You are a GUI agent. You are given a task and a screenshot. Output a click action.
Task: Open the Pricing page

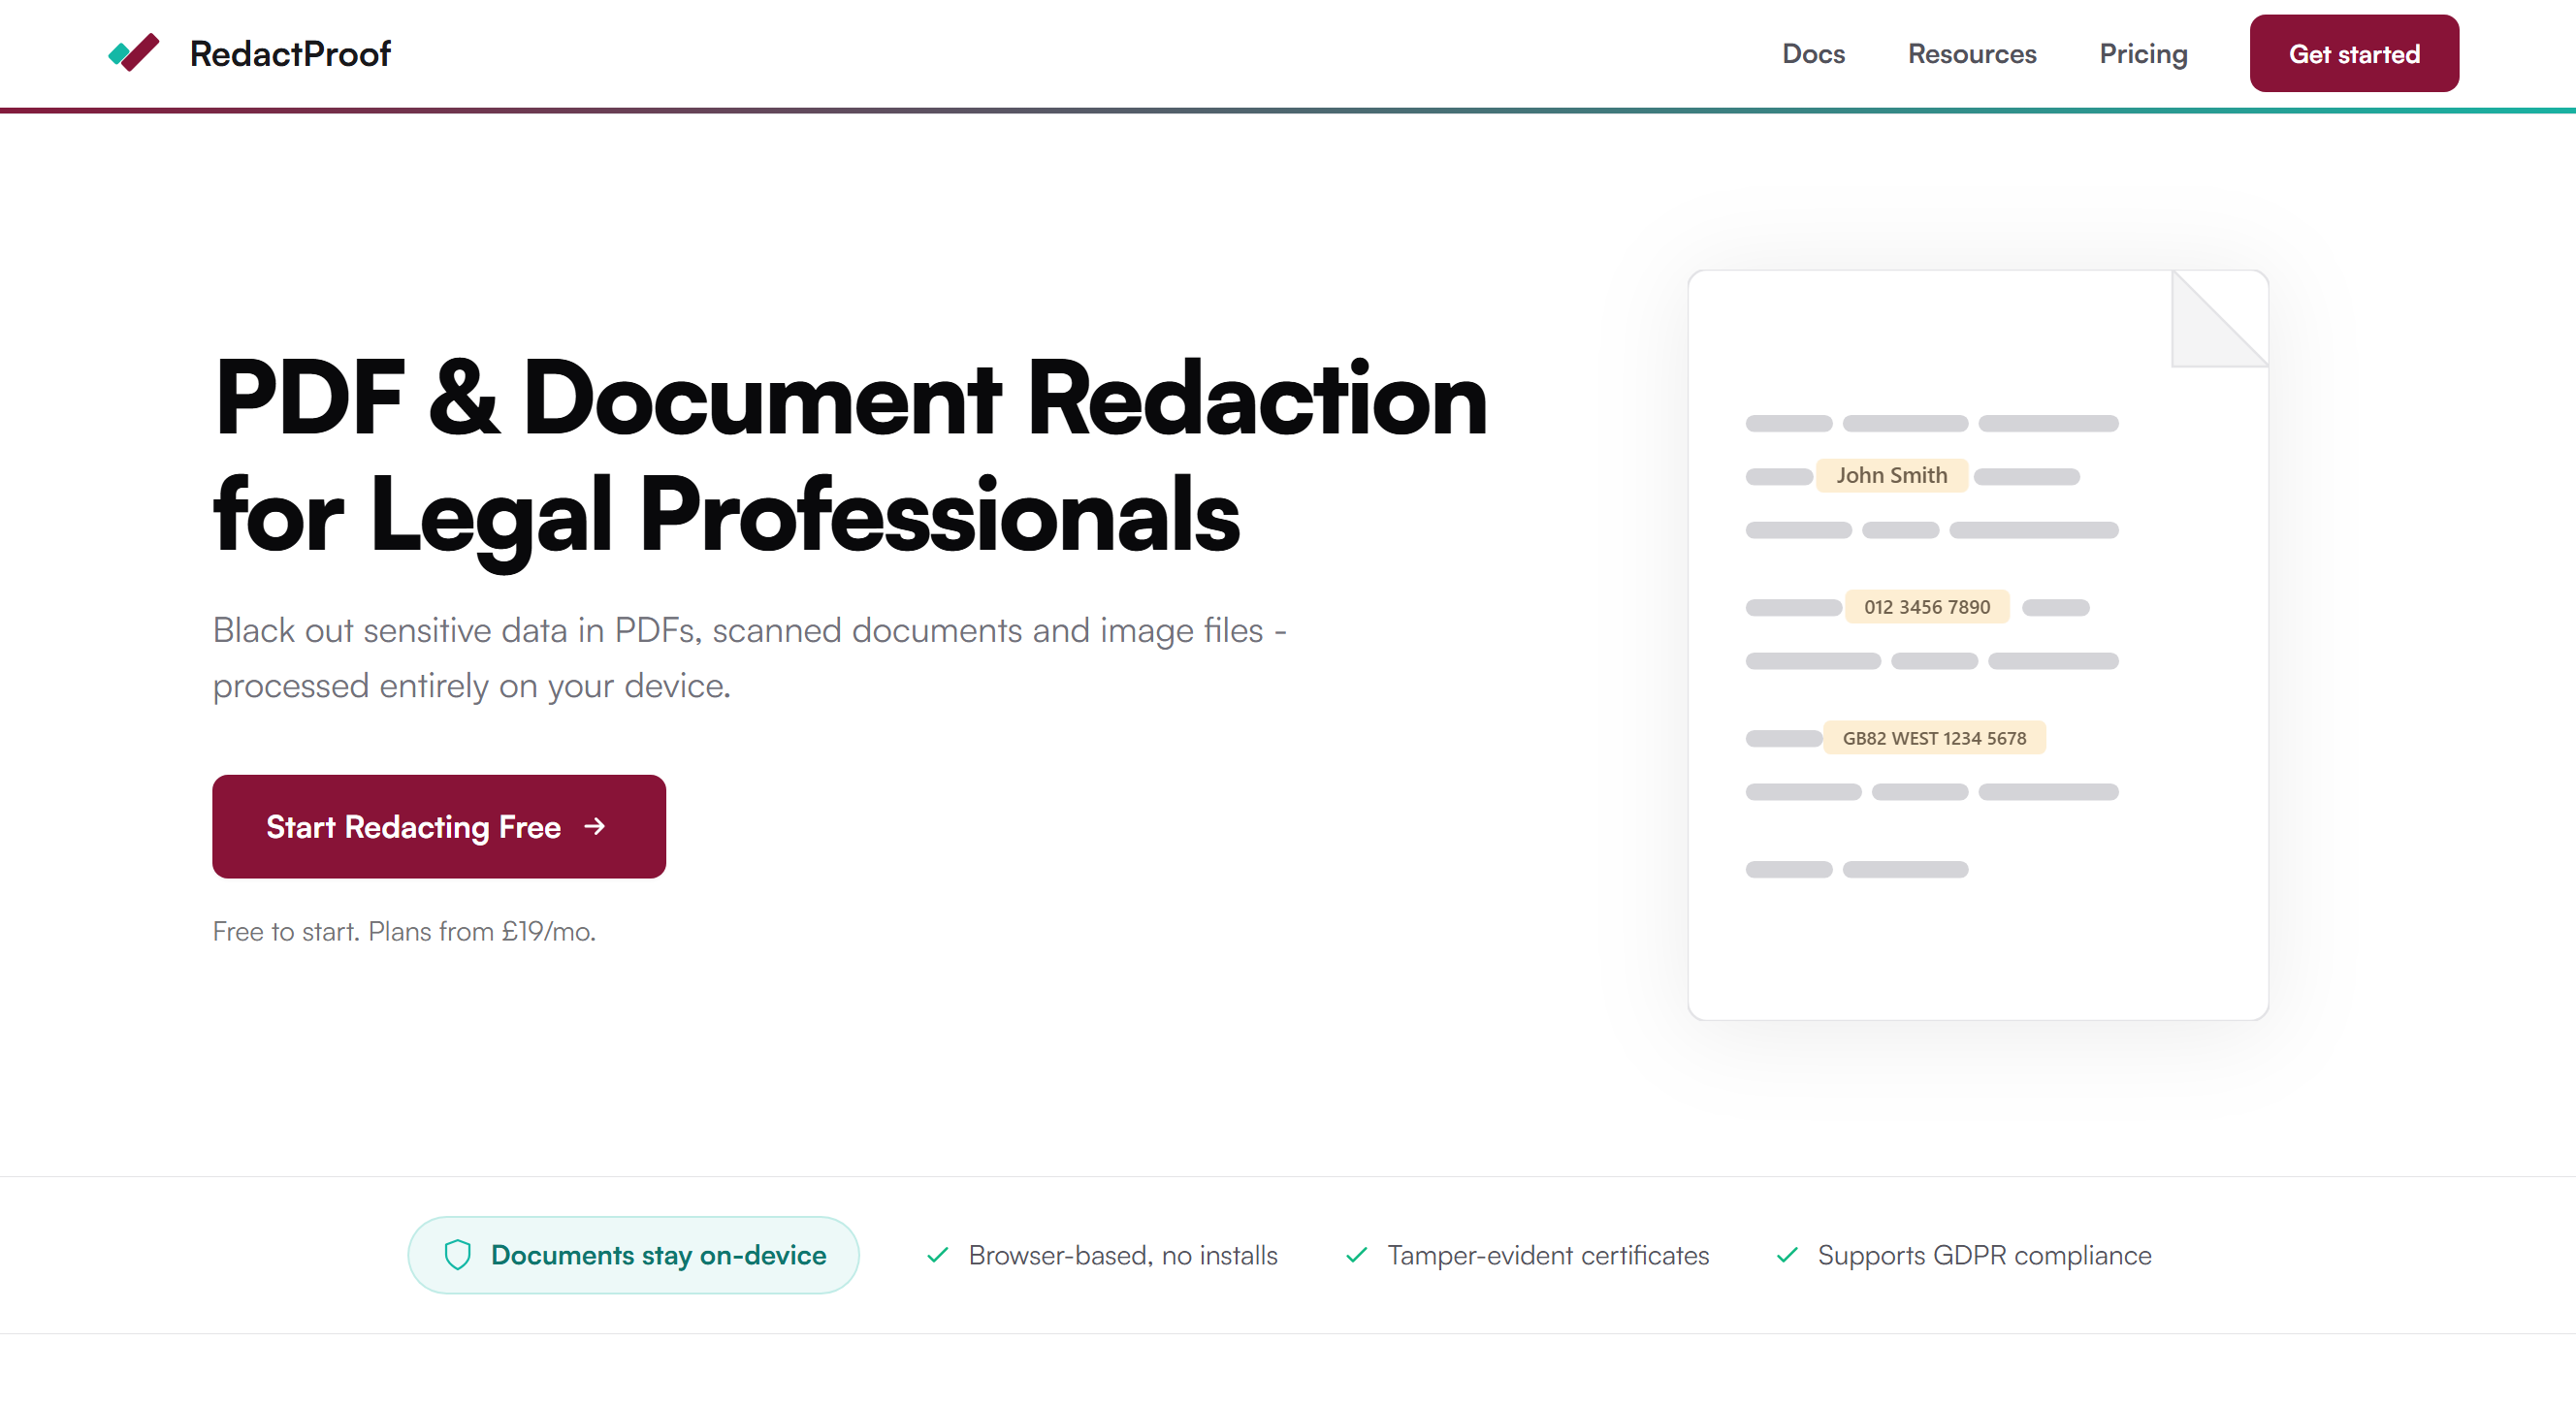click(2143, 54)
